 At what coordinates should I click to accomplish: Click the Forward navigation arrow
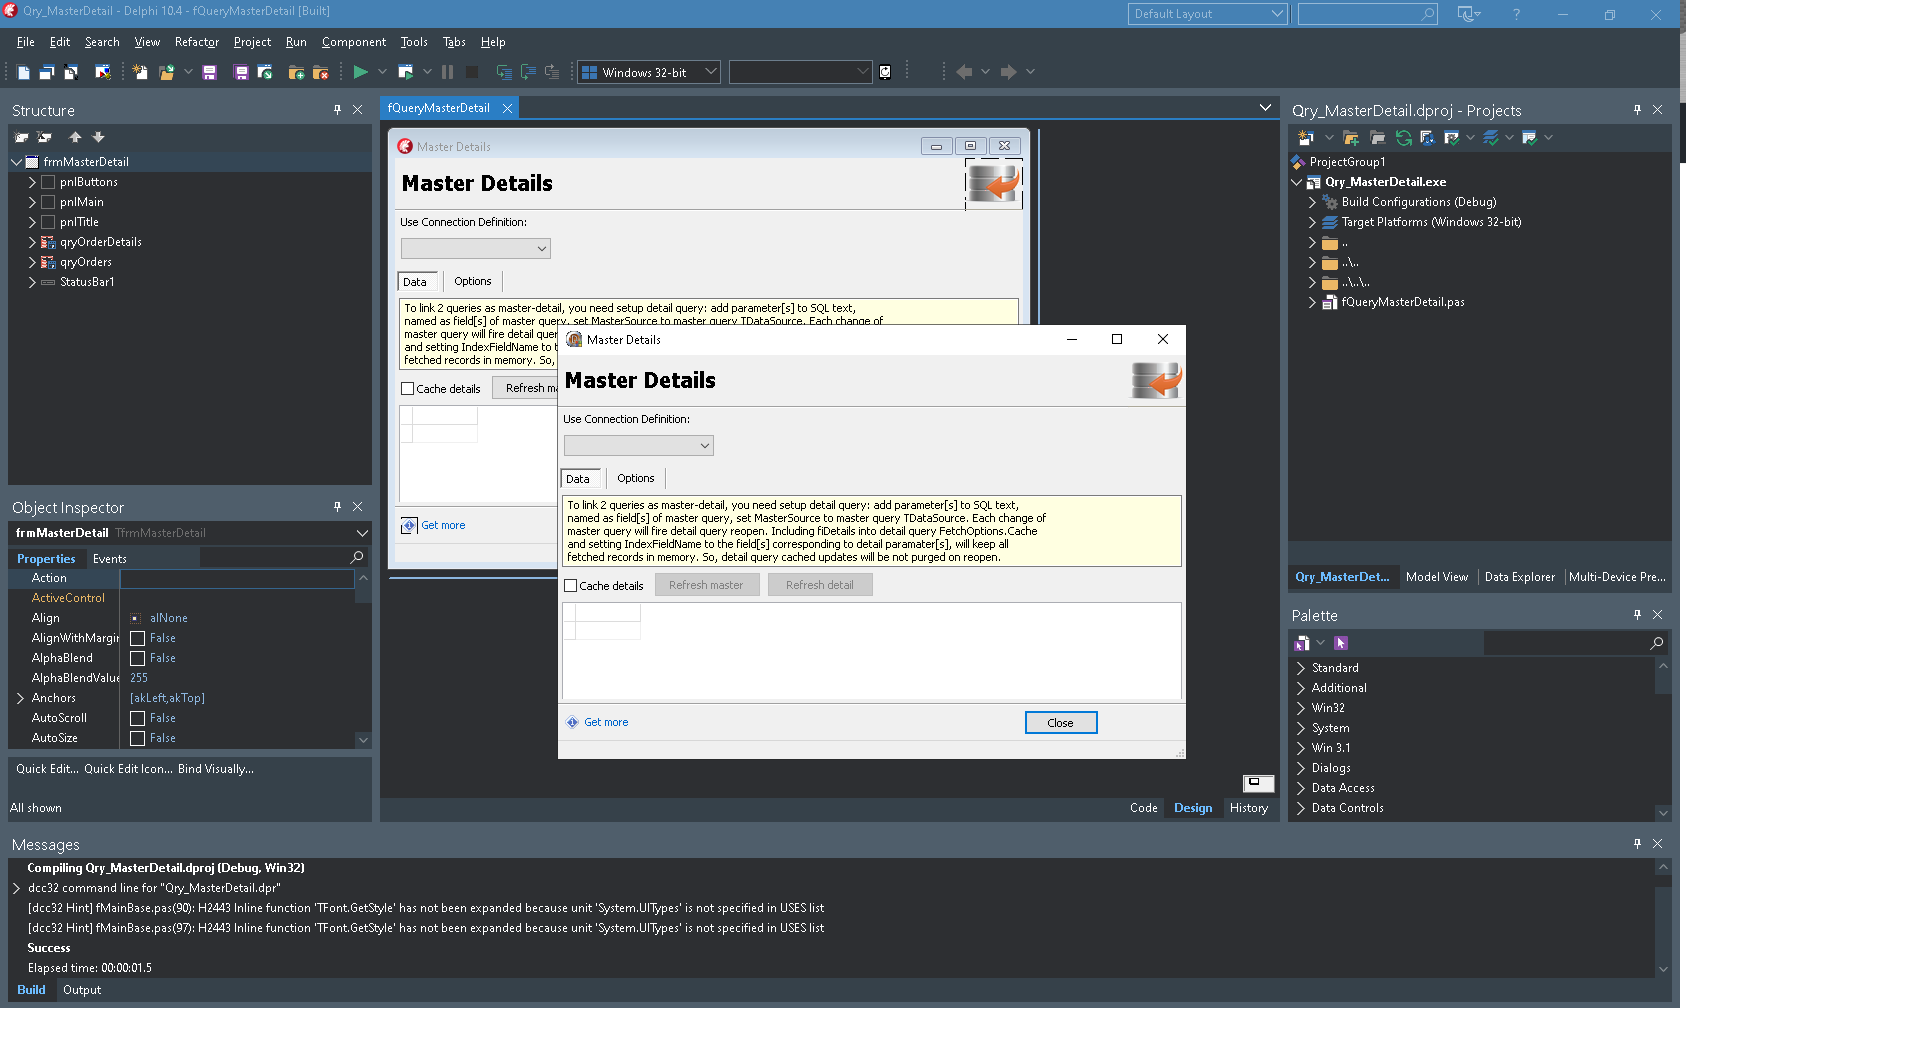(x=1008, y=72)
